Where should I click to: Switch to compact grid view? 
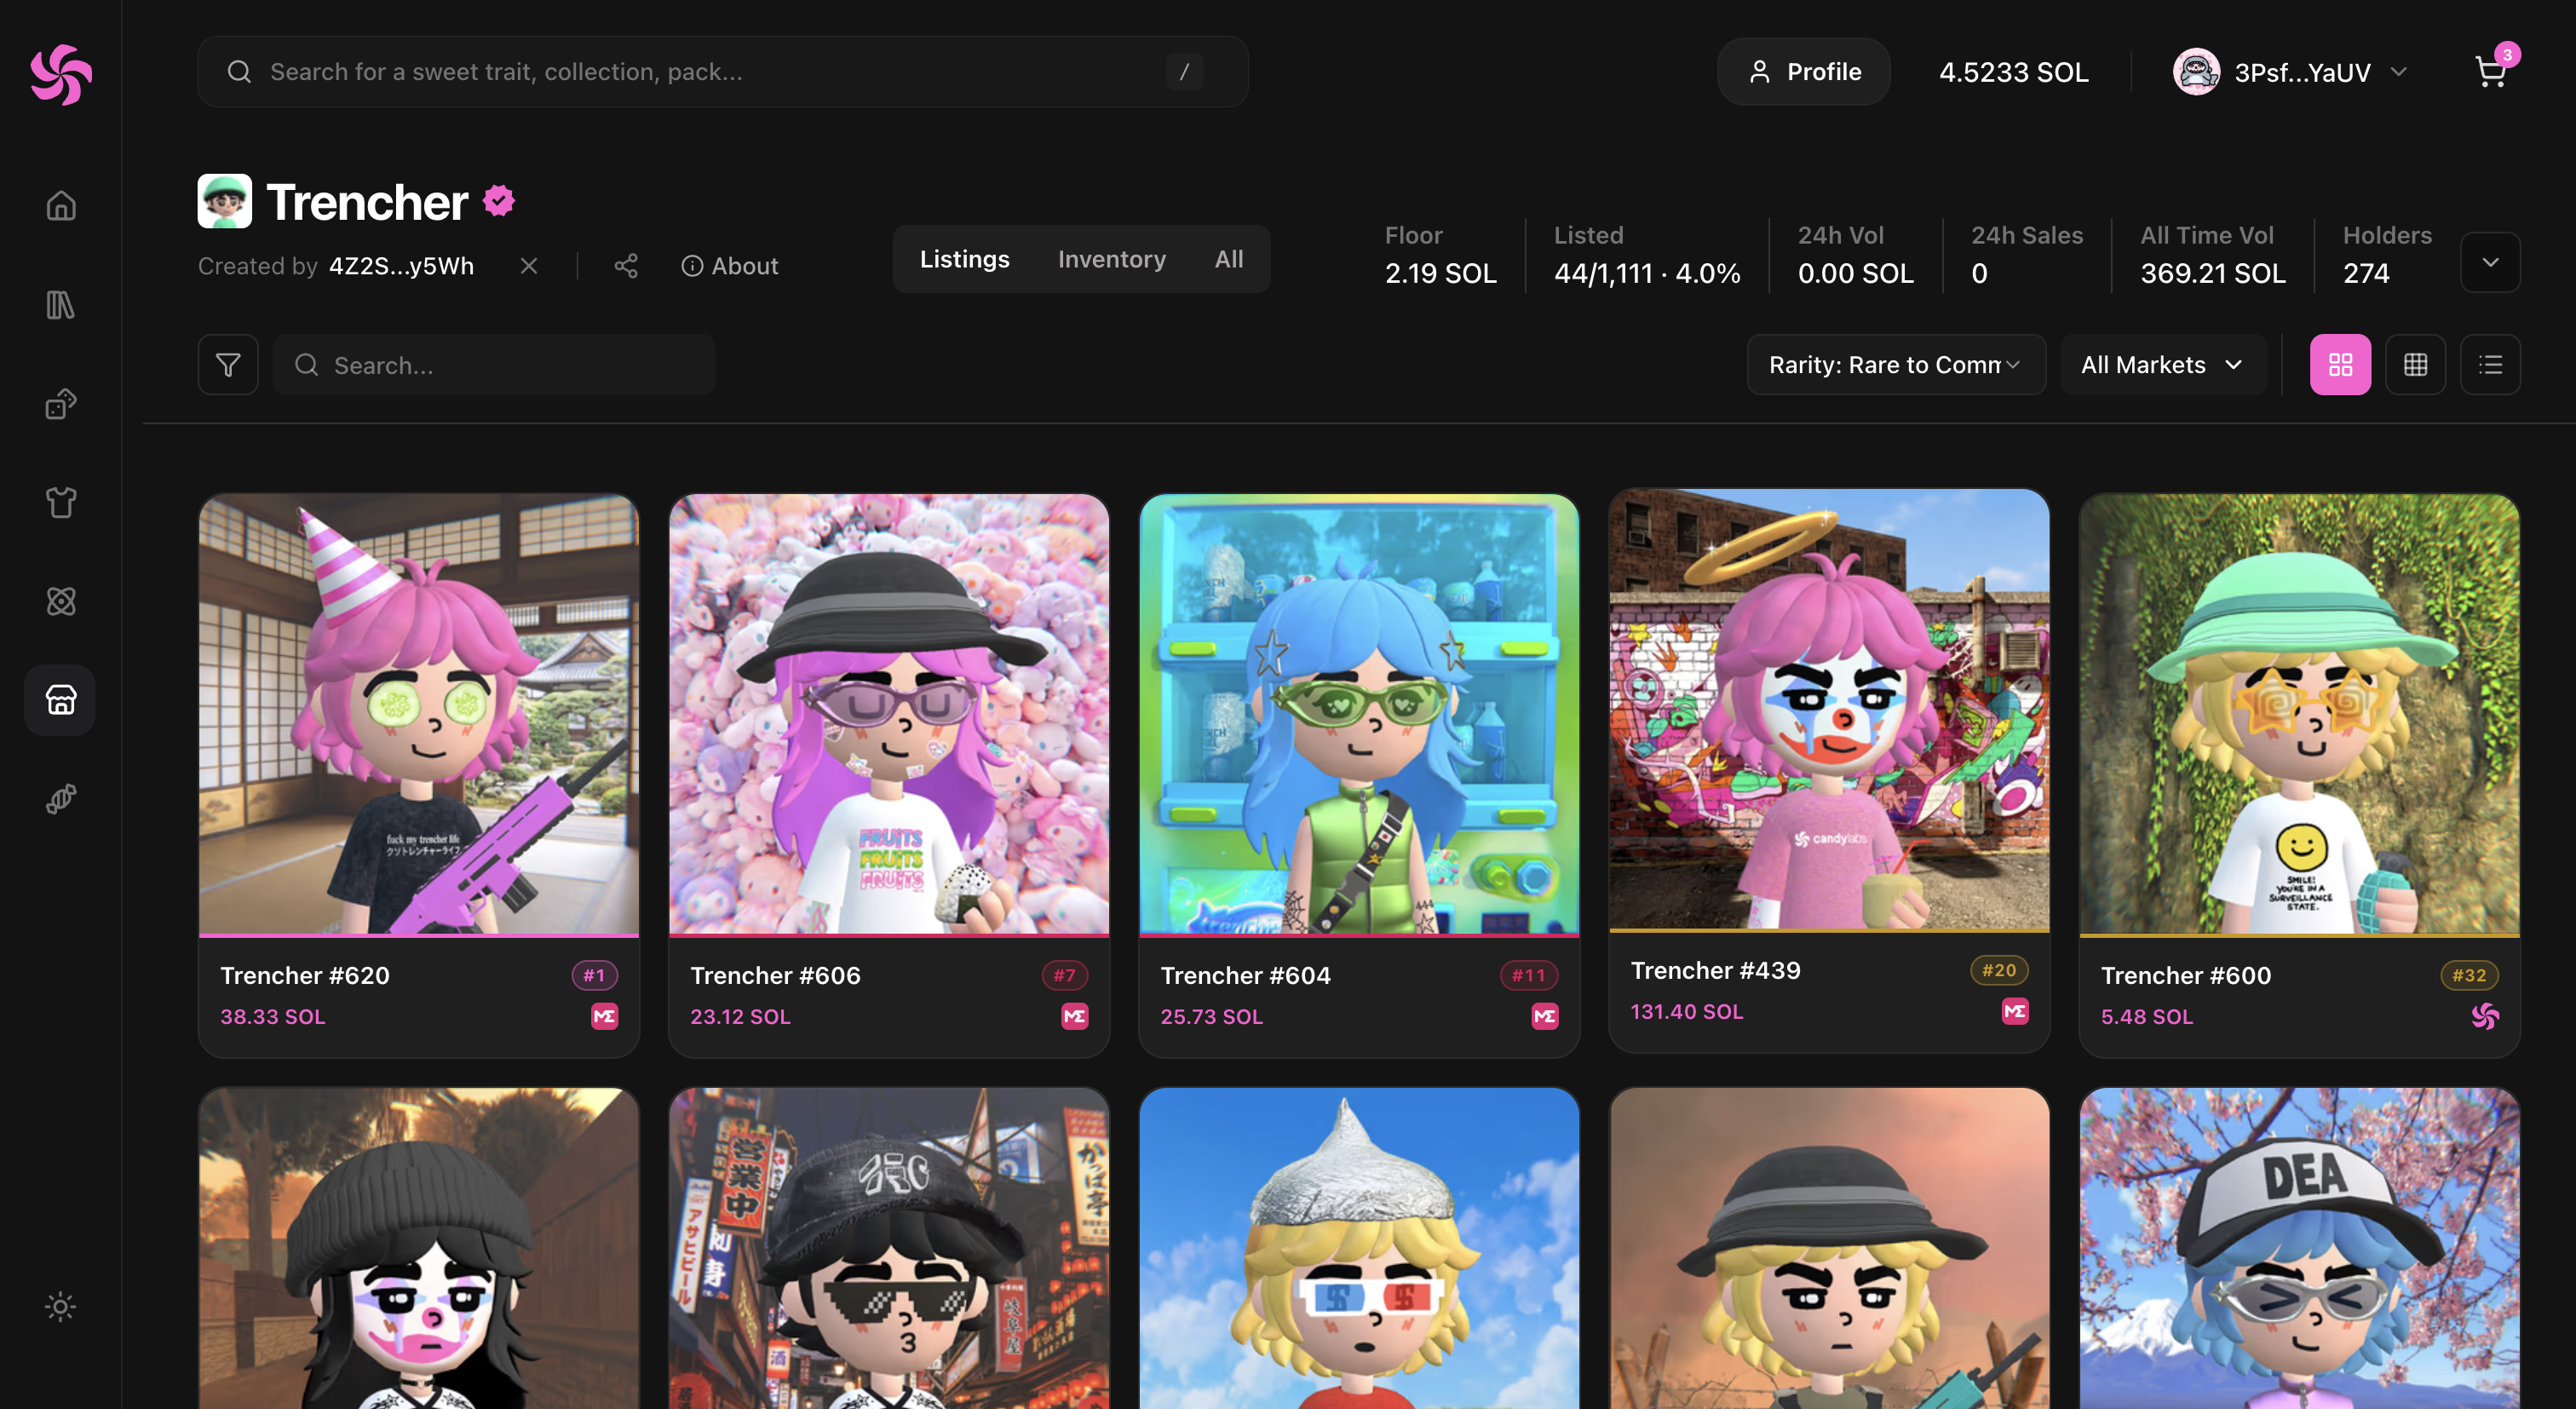pyautogui.click(x=2415, y=365)
